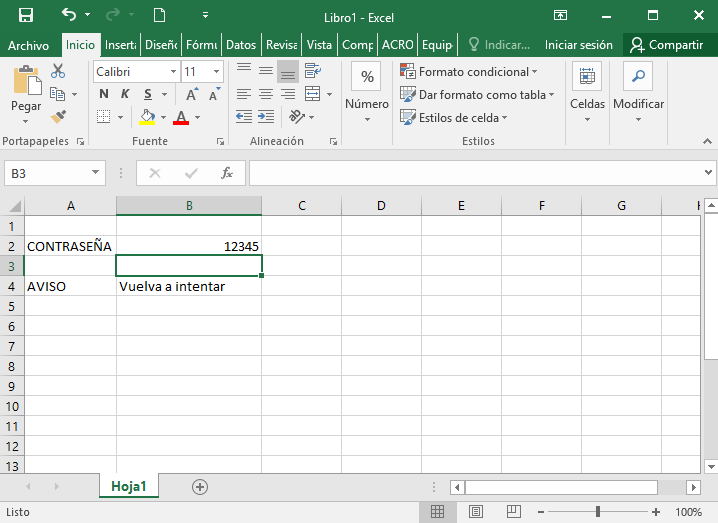
Task: Add a new sheet with plus icon
Action: (x=200, y=487)
